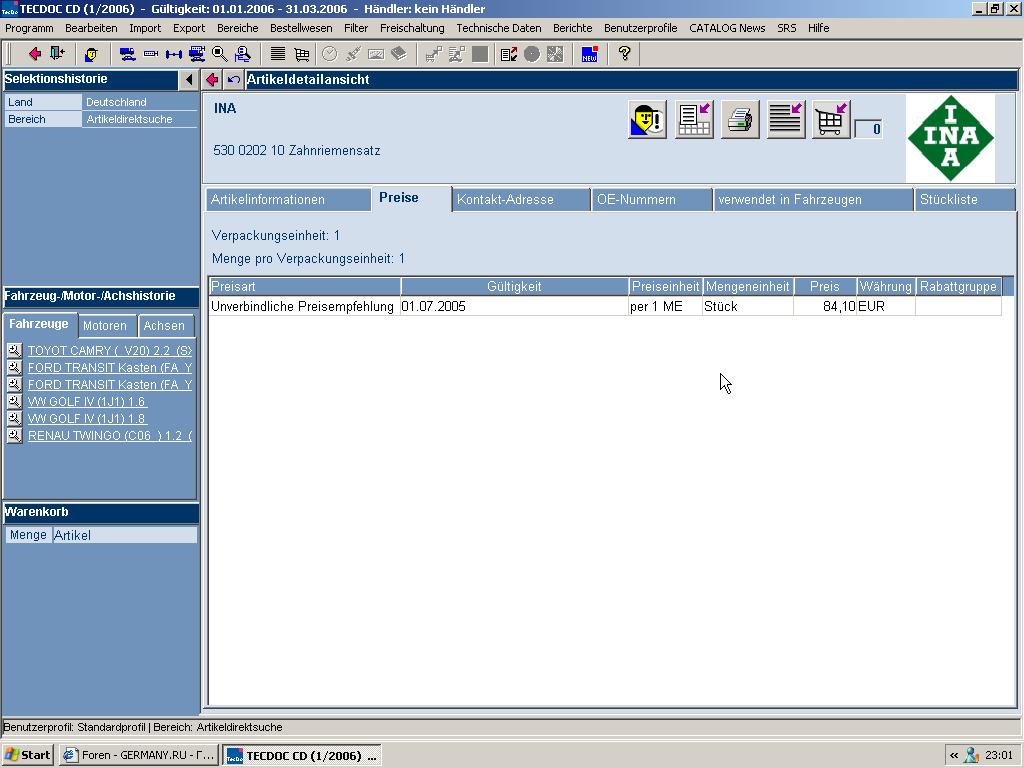Click the print icon in article header
Screen dimensions: 1024x768
740,121
